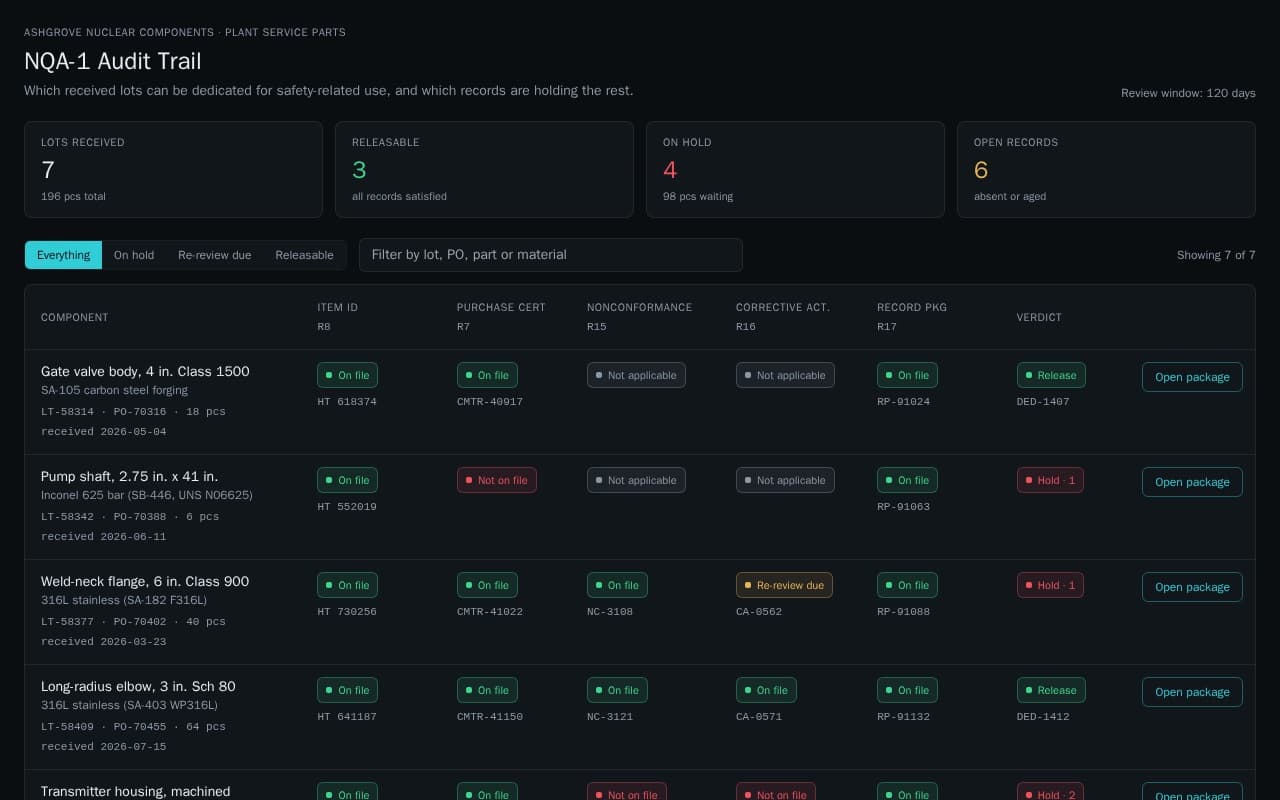1280x800 pixels.
Task: Open package for Gate valve body row
Action: click(x=1192, y=377)
